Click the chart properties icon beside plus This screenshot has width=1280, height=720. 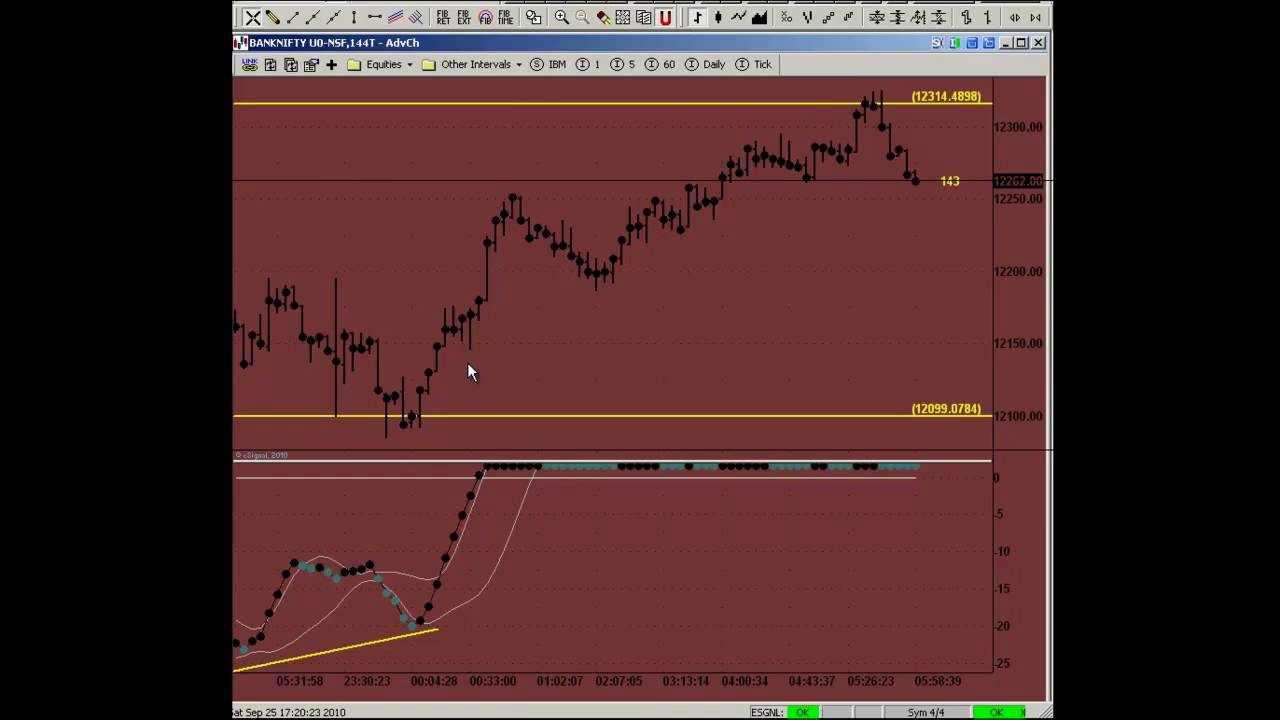(x=311, y=64)
